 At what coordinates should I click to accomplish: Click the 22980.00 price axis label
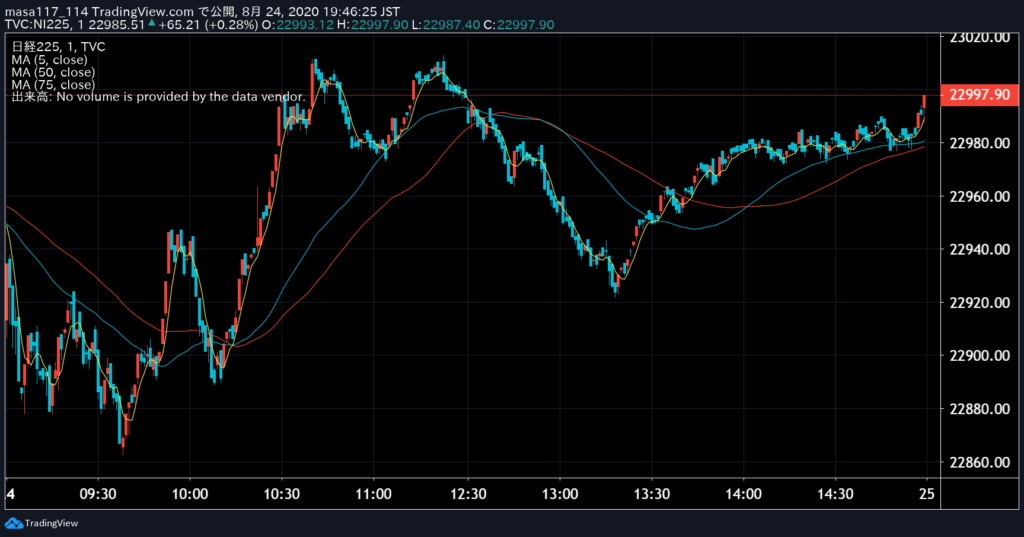pos(980,143)
